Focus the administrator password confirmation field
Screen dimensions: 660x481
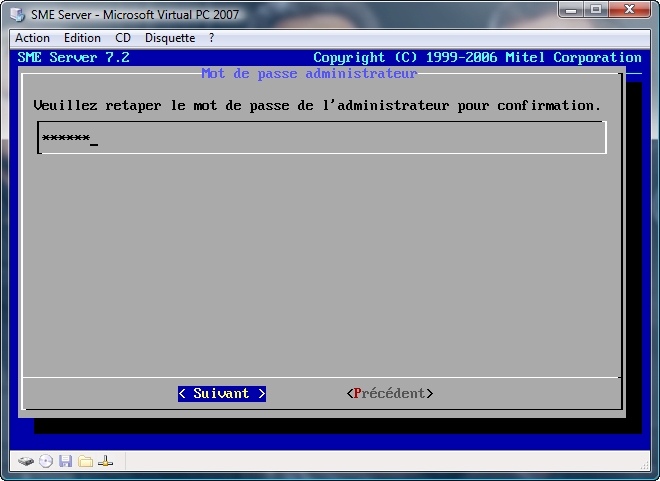[322, 138]
